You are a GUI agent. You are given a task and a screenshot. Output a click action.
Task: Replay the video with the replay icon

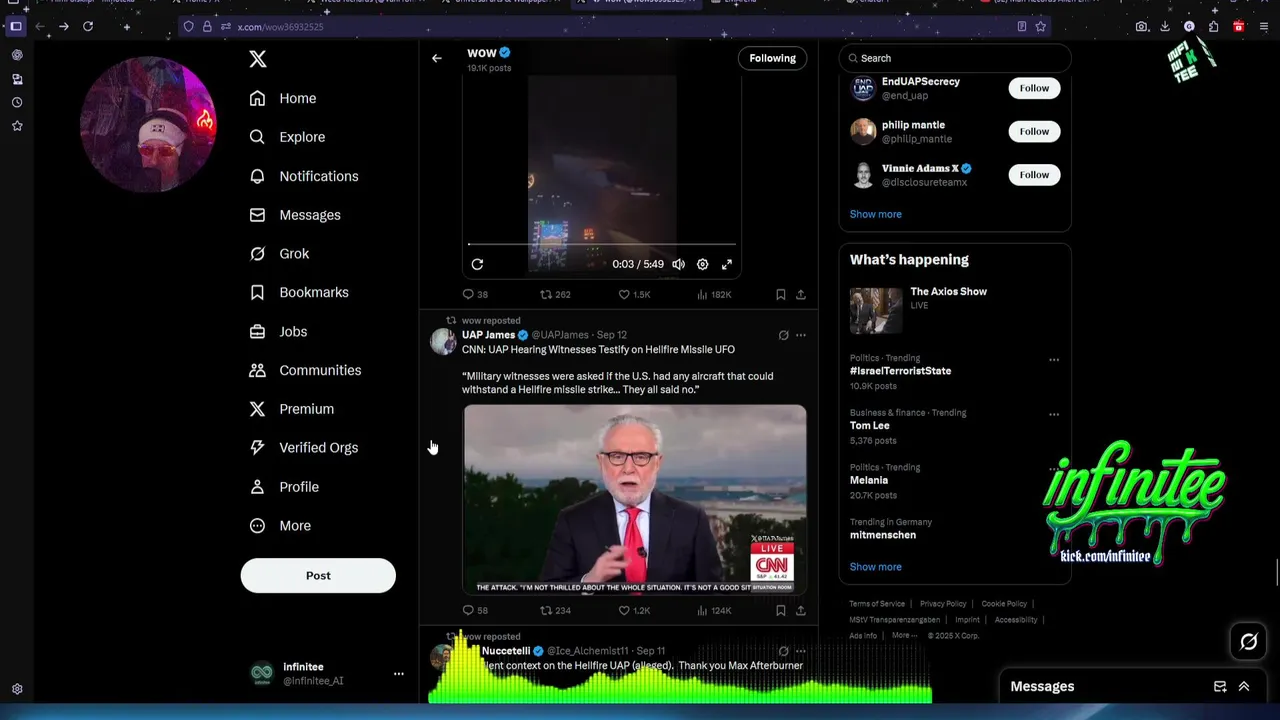[477, 264]
